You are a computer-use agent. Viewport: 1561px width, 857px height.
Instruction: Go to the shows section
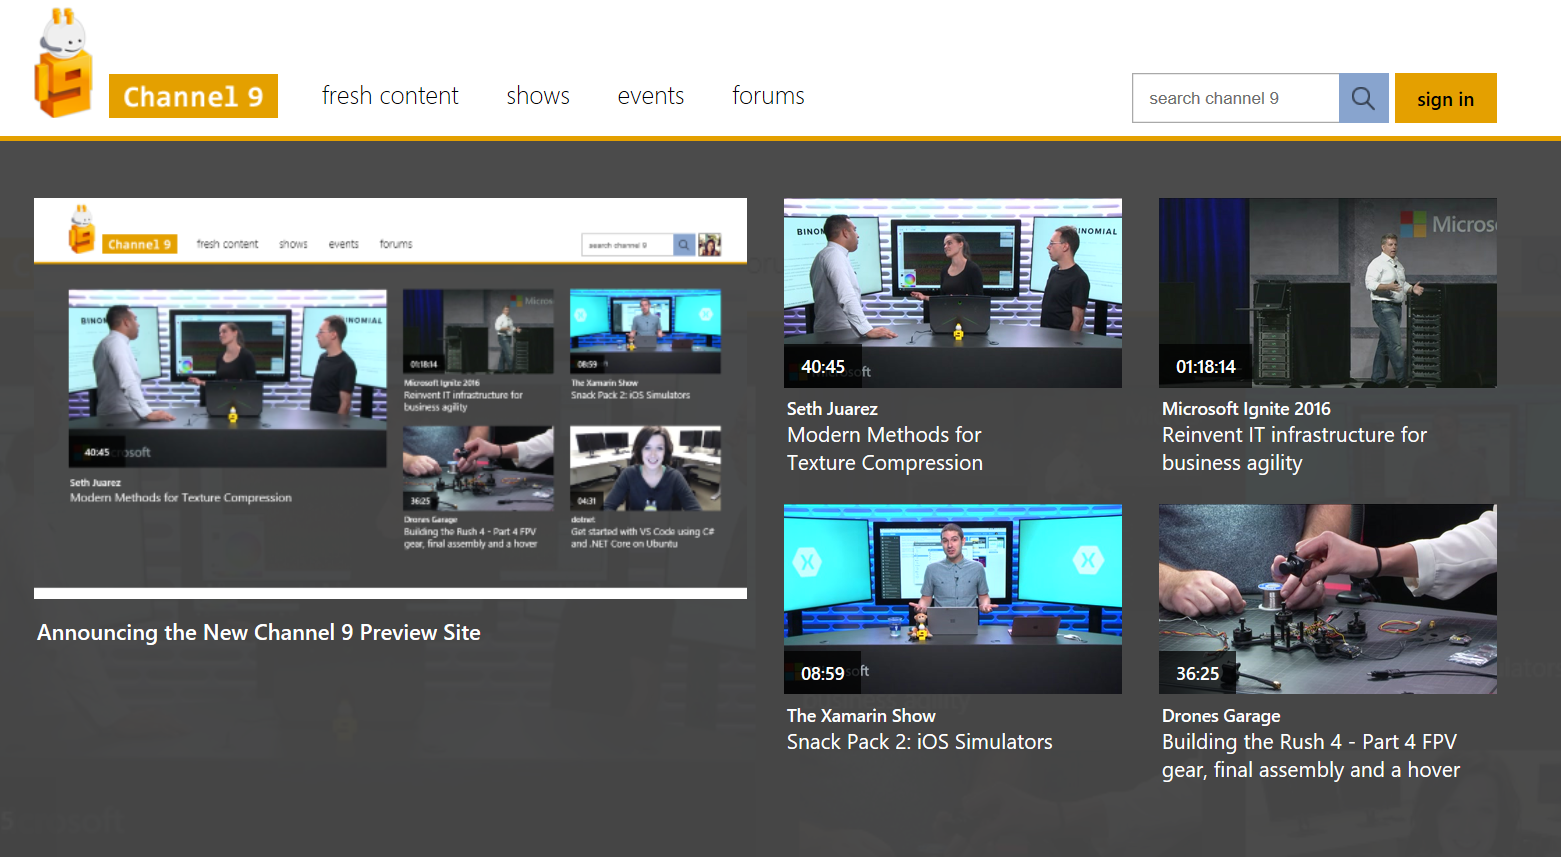click(x=538, y=96)
